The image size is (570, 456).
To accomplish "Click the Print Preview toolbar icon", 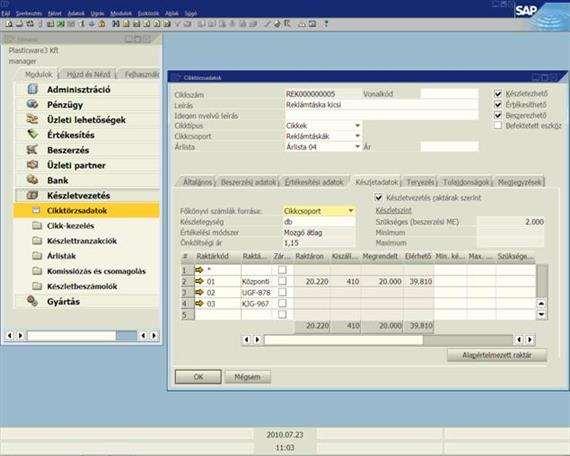I will click(9, 24).
